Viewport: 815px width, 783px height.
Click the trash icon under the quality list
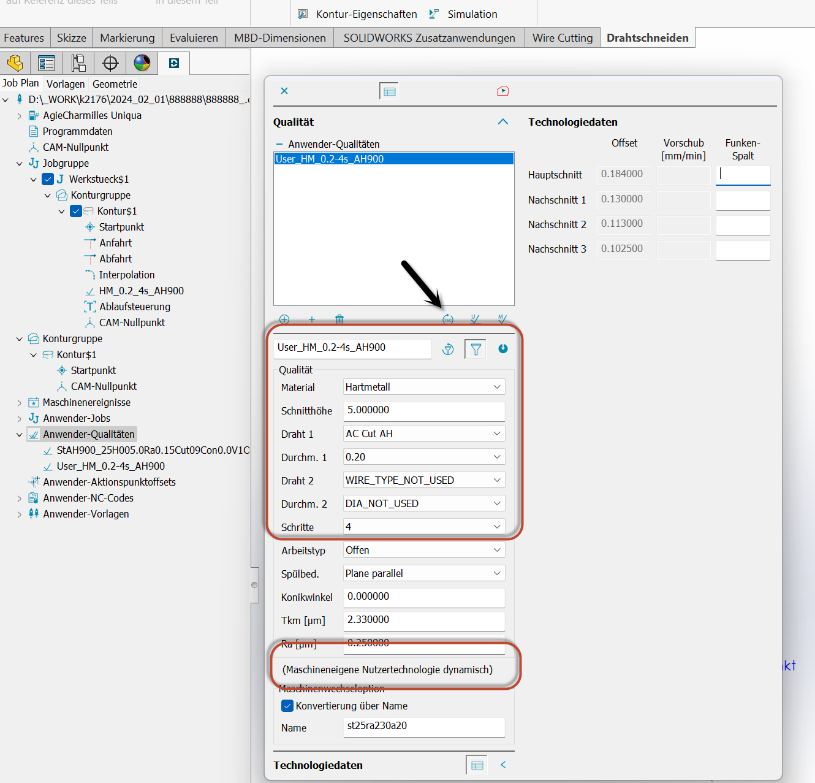pos(339,320)
